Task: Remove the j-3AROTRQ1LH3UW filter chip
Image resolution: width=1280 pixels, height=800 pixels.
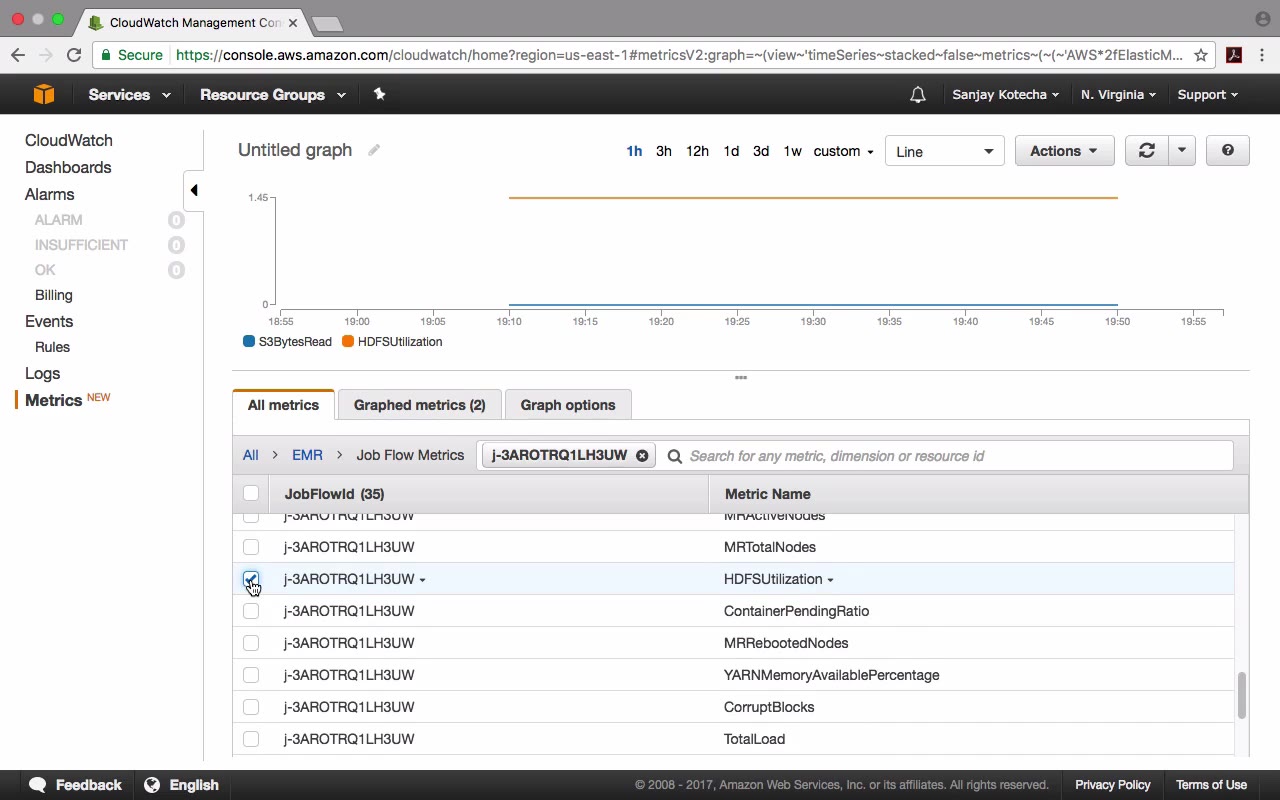Action: coord(642,456)
